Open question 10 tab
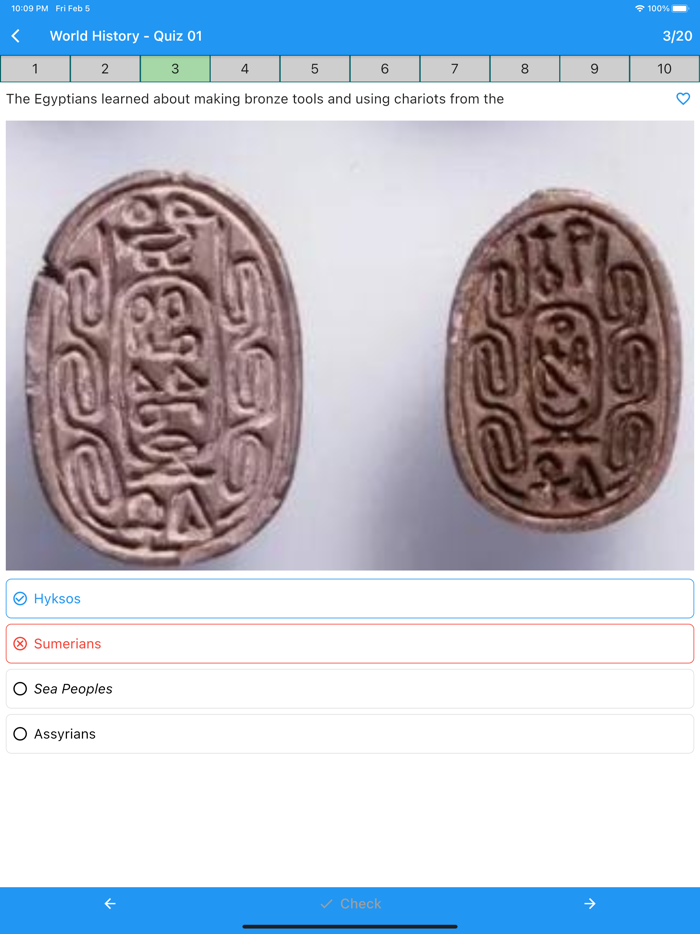Image resolution: width=700 pixels, height=934 pixels. click(665, 69)
